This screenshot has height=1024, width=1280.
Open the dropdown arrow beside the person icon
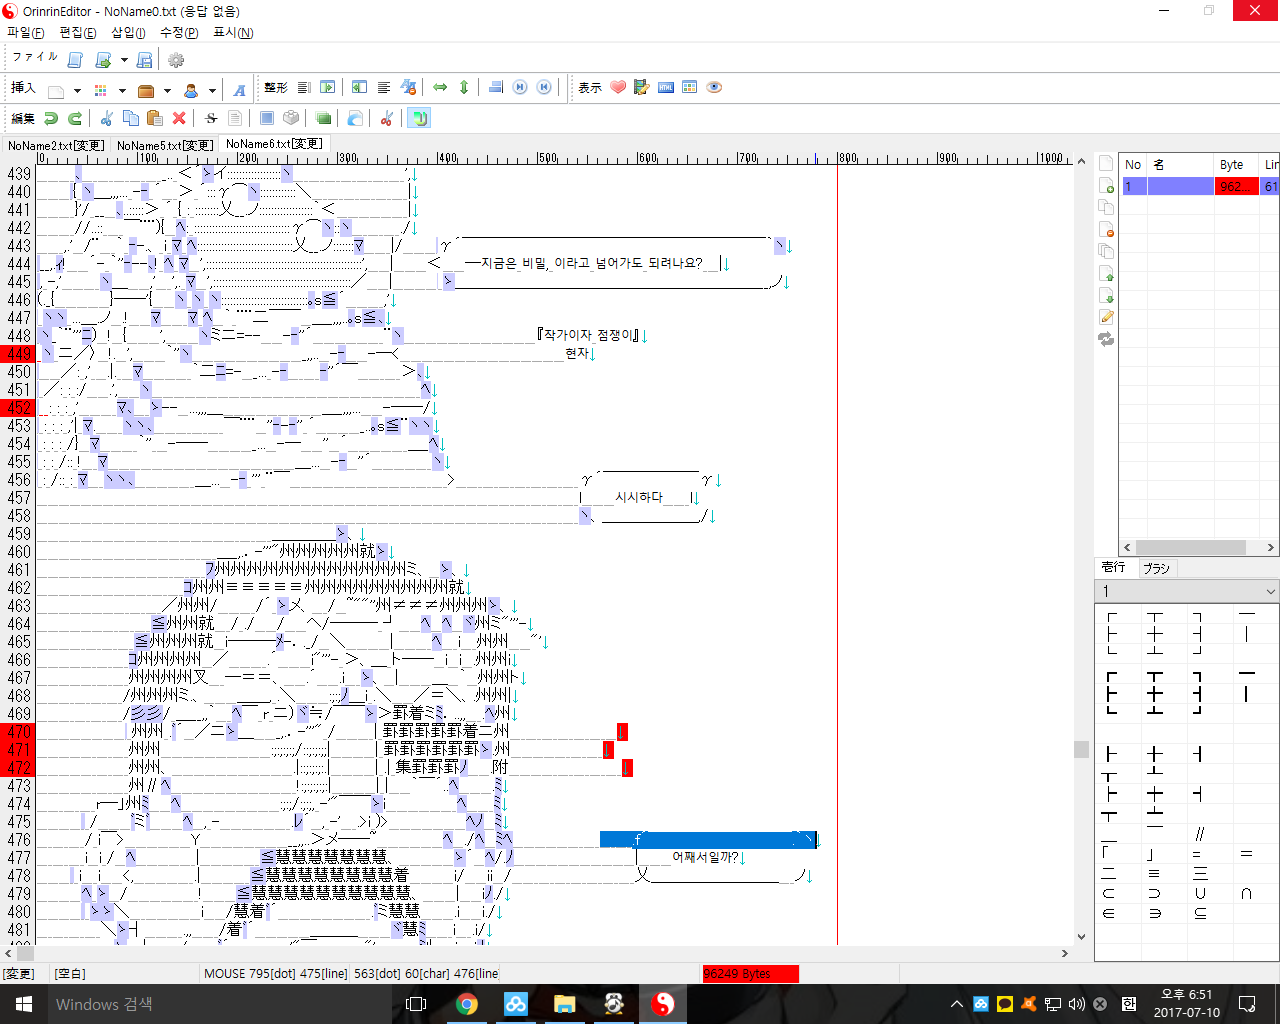click(212, 90)
